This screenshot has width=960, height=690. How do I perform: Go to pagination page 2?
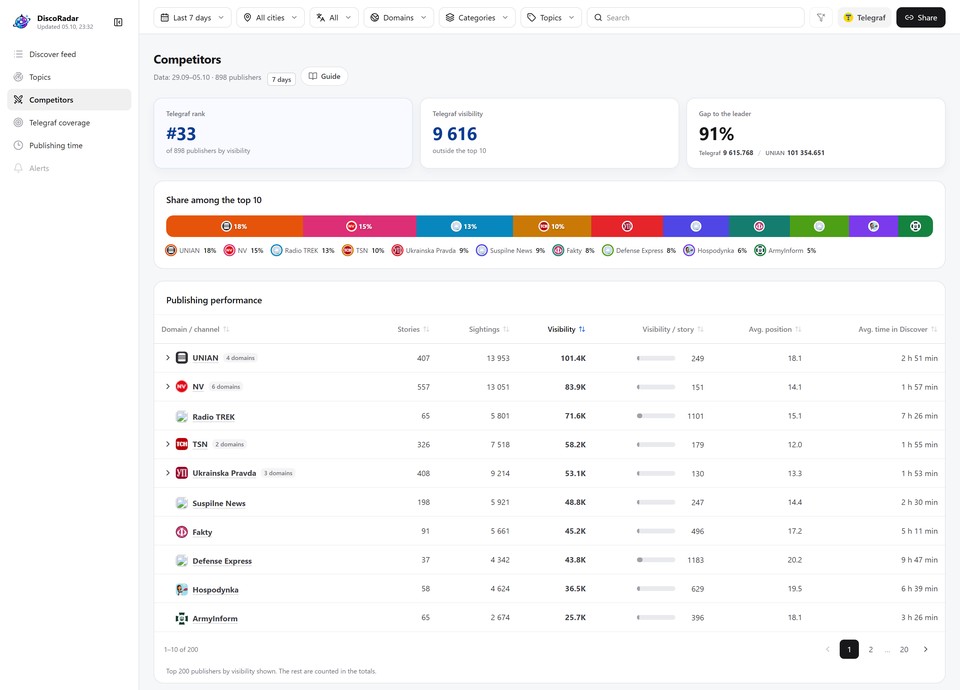coord(871,650)
